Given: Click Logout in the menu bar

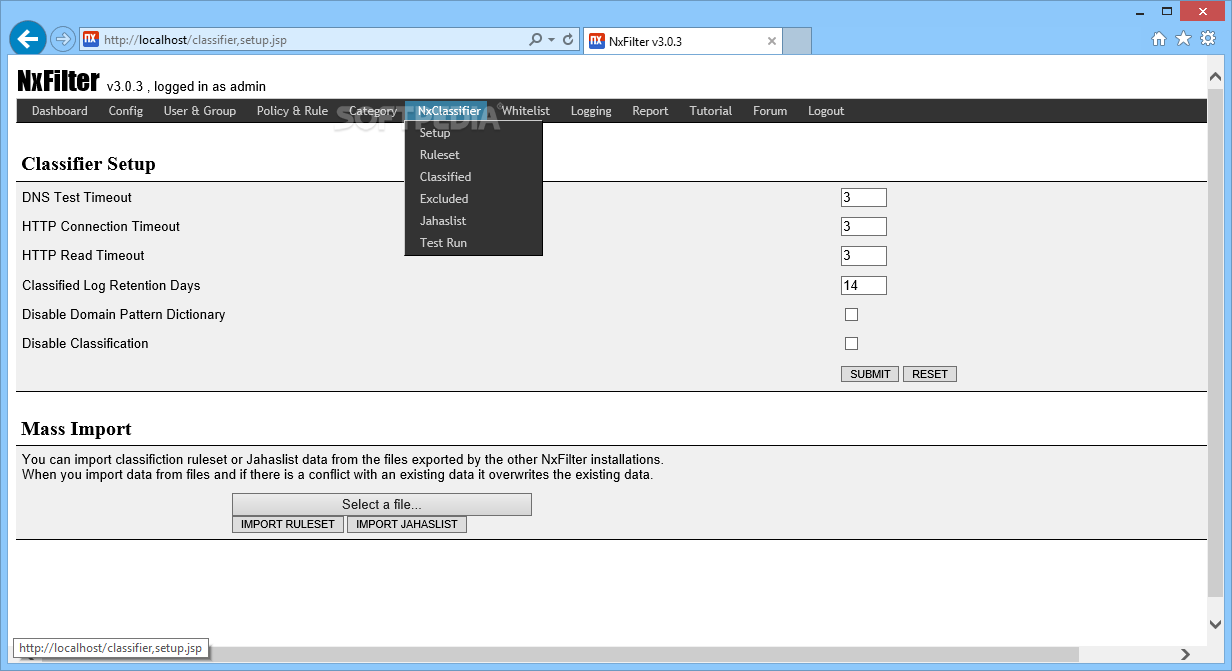Looking at the screenshot, I should (x=826, y=111).
